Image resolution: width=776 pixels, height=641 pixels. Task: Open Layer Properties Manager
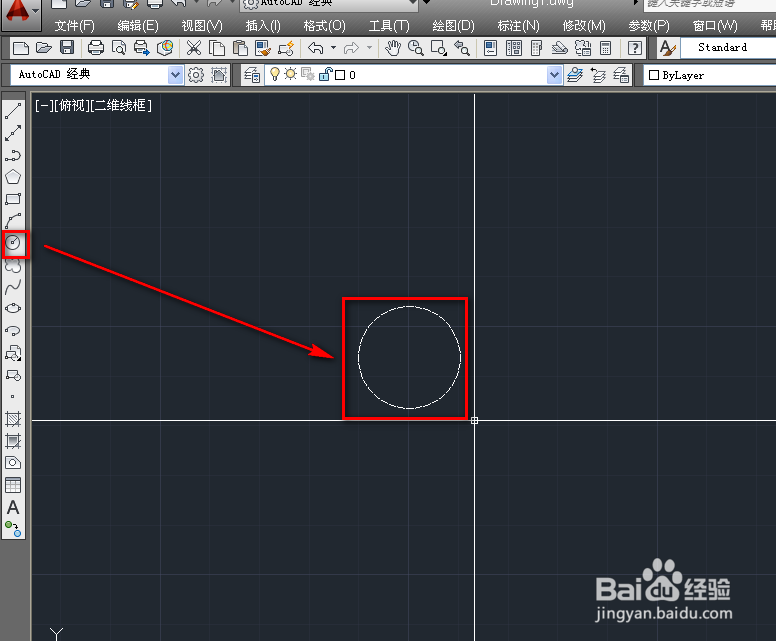click(x=252, y=75)
